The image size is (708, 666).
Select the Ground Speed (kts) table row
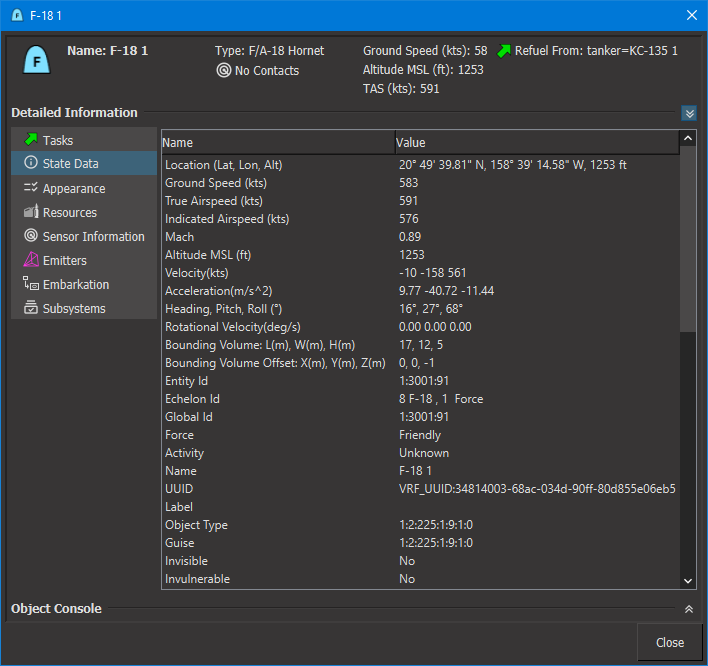420,183
